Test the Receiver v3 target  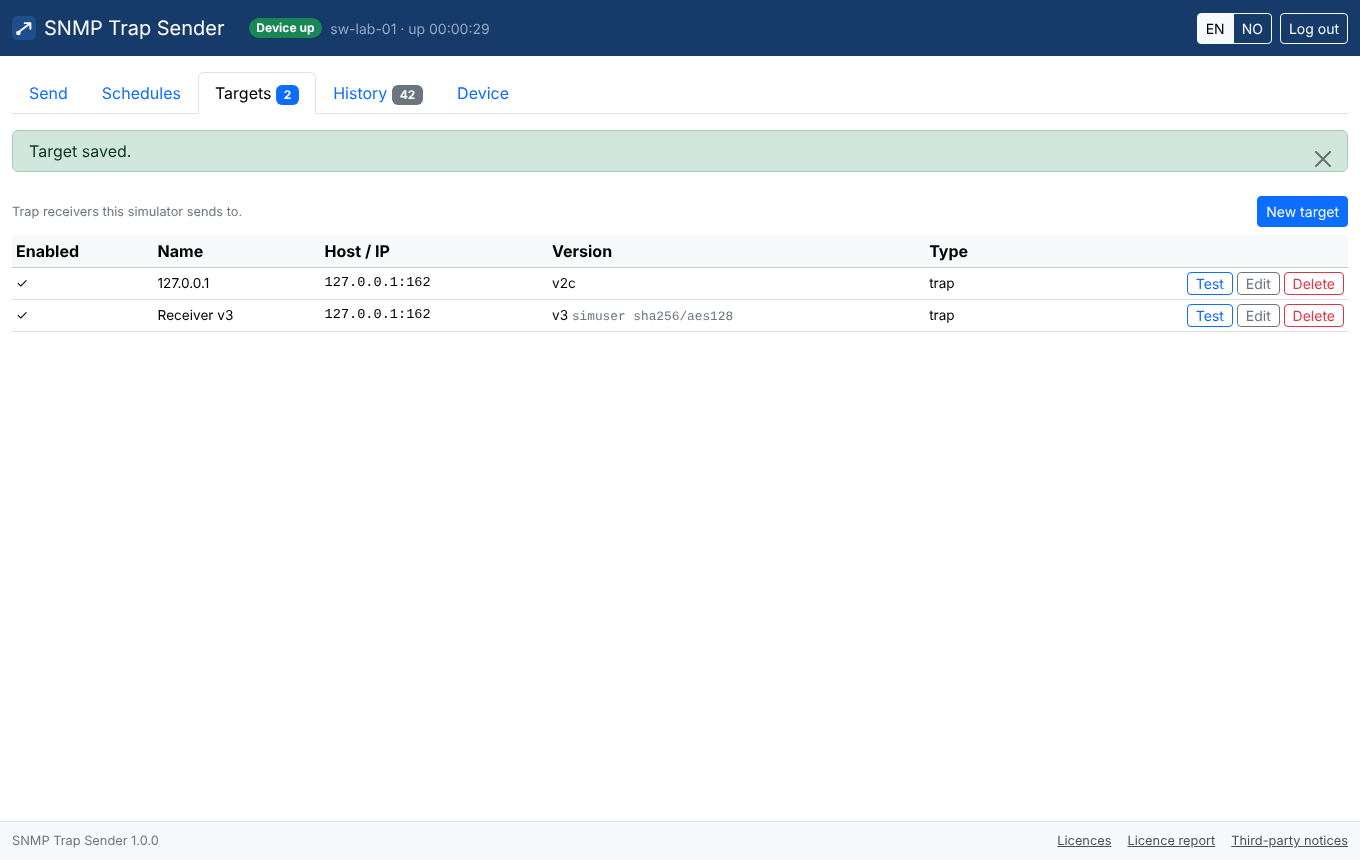coord(1210,316)
